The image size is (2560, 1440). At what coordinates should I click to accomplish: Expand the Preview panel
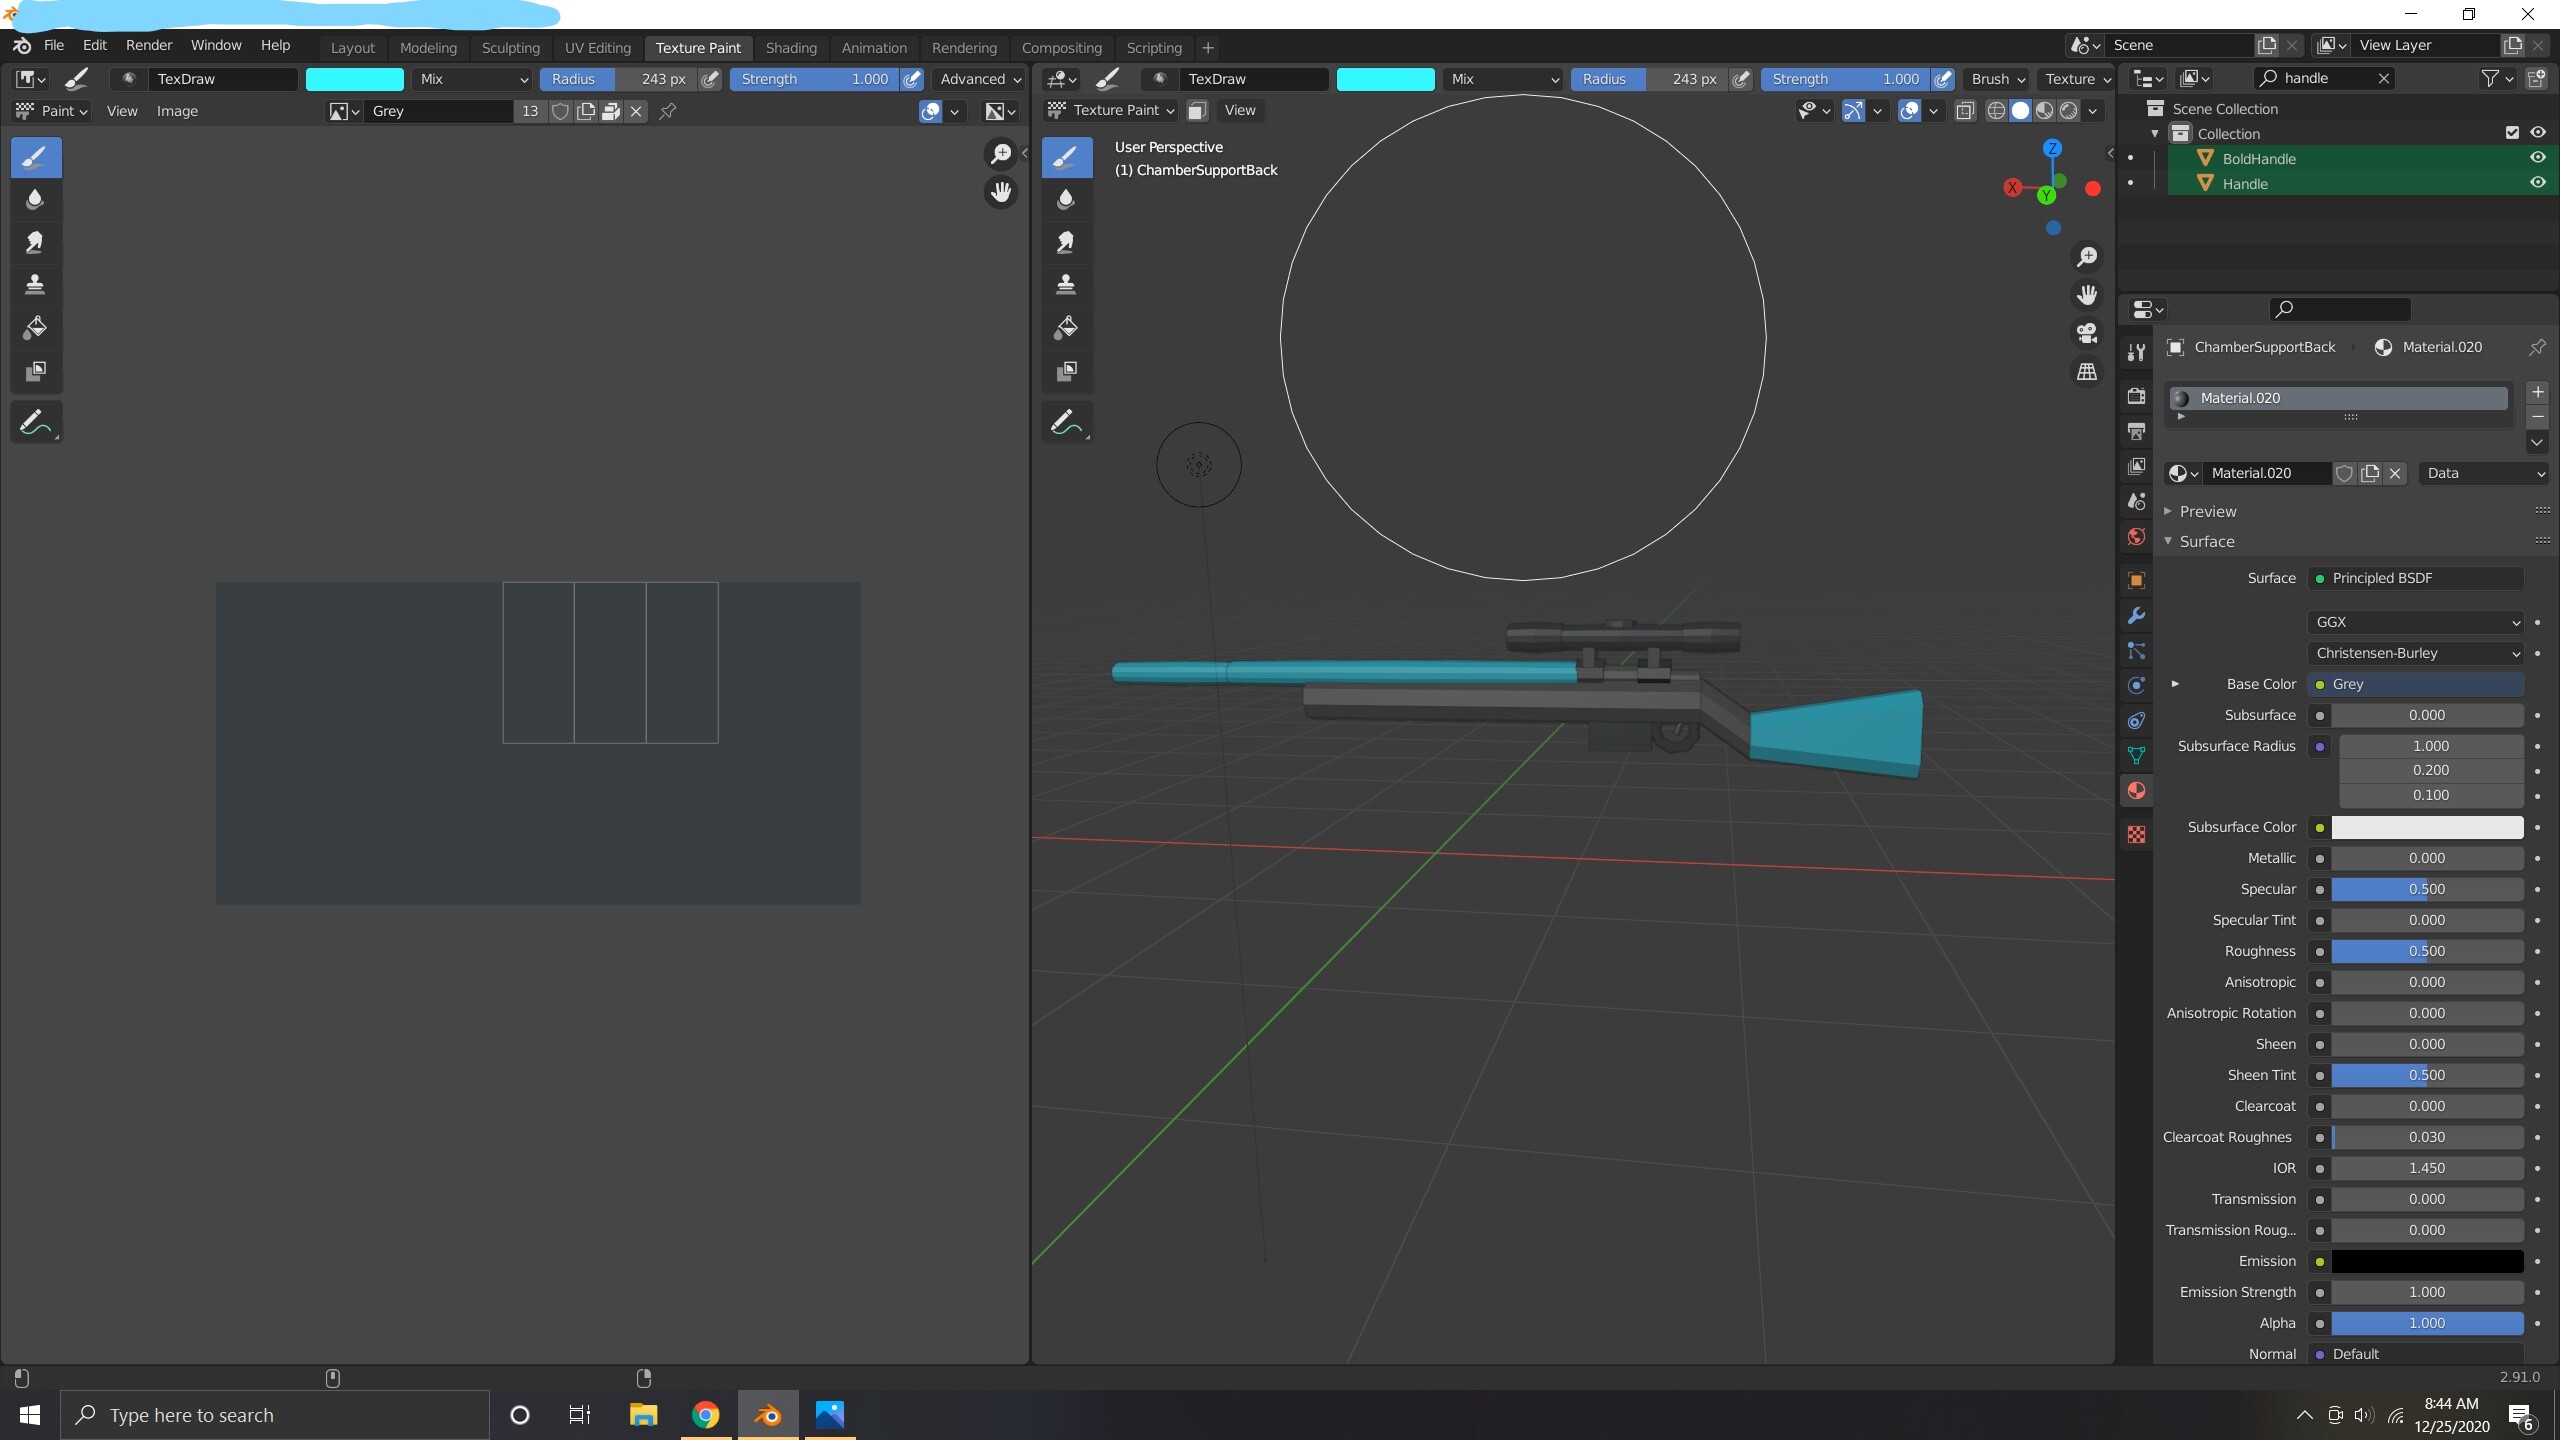point(2208,511)
